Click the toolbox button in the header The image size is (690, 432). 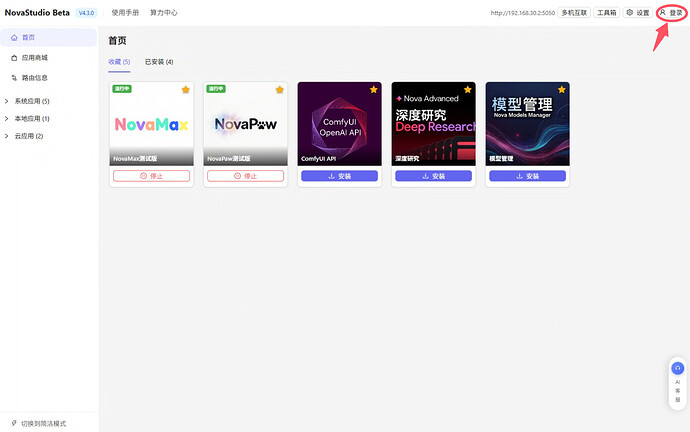tap(606, 13)
